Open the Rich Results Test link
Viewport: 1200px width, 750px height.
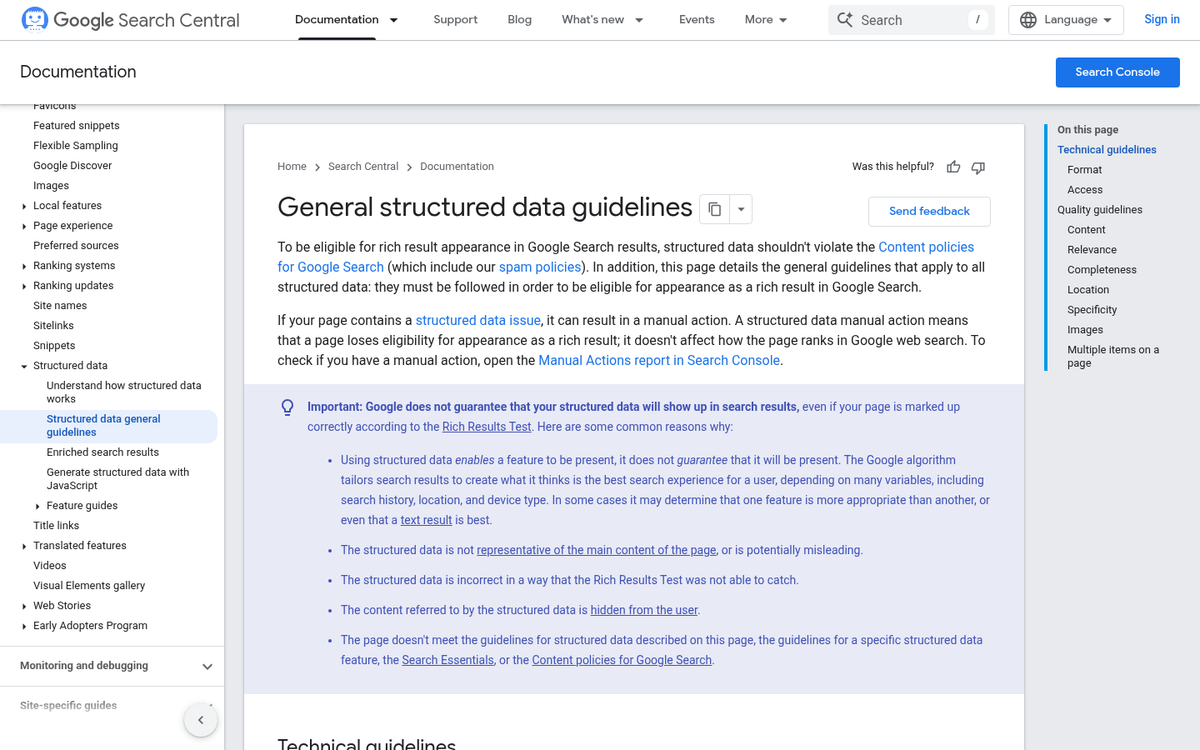pyautogui.click(x=487, y=427)
